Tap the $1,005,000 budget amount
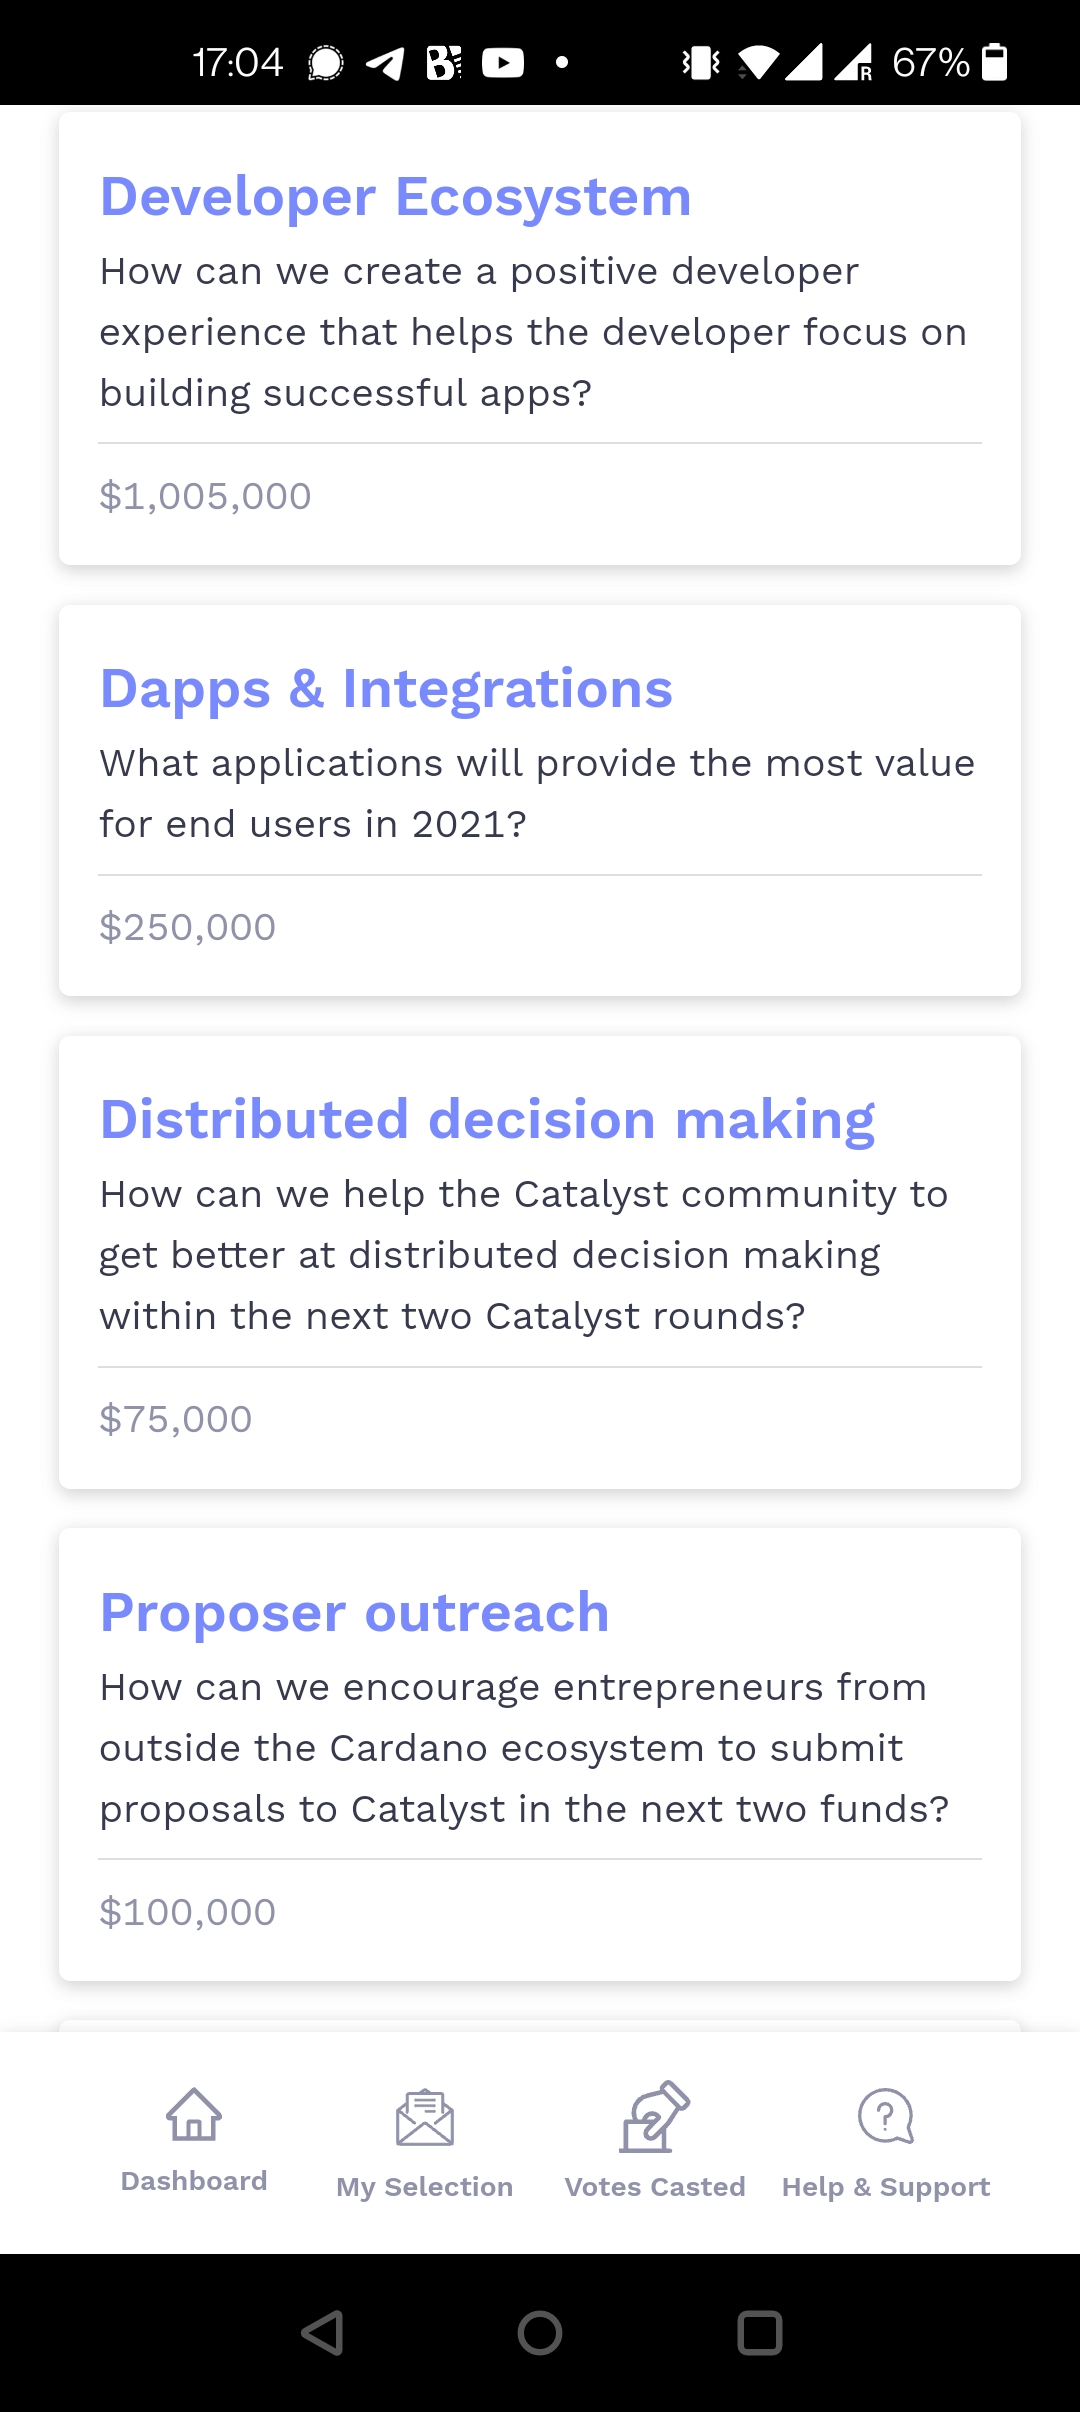The image size is (1080, 2412). point(206,496)
